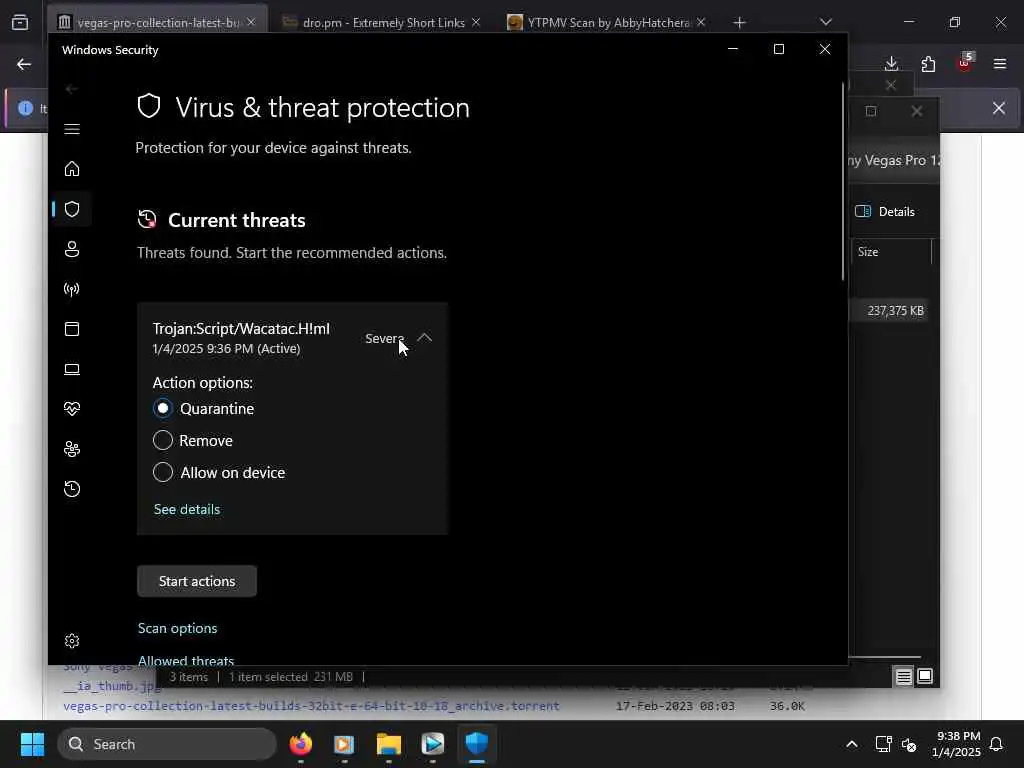
Task: Switch File Explorer to details list view
Action: click(x=903, y=677)
